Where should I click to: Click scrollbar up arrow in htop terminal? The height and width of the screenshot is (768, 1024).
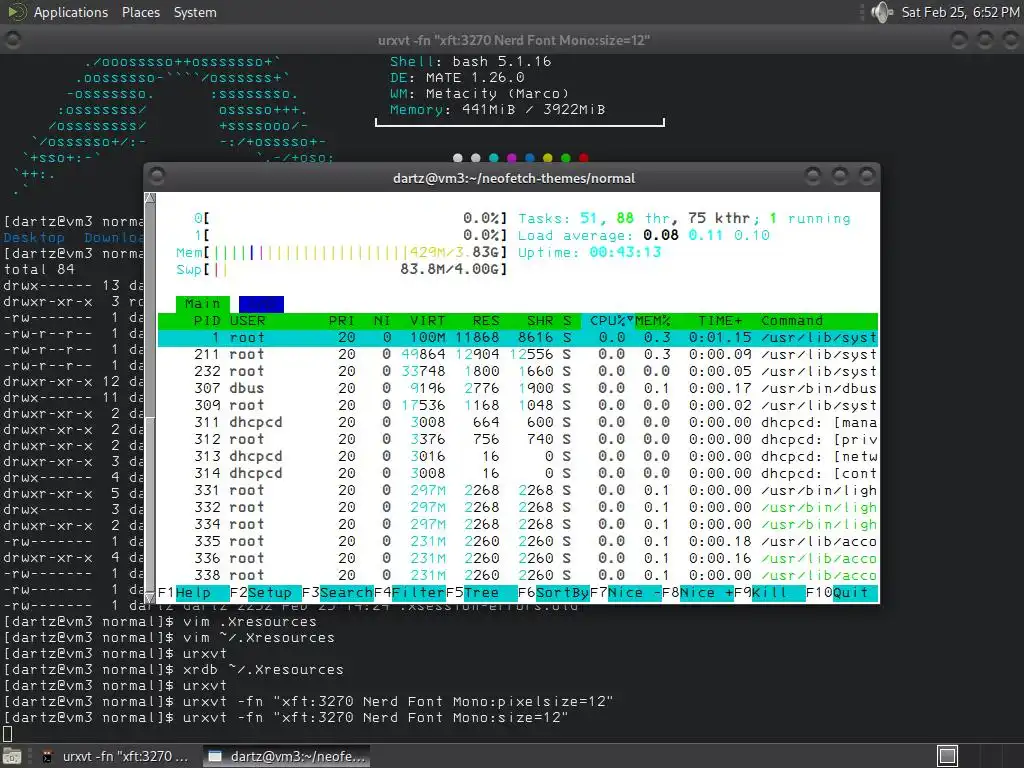[150, 198]
